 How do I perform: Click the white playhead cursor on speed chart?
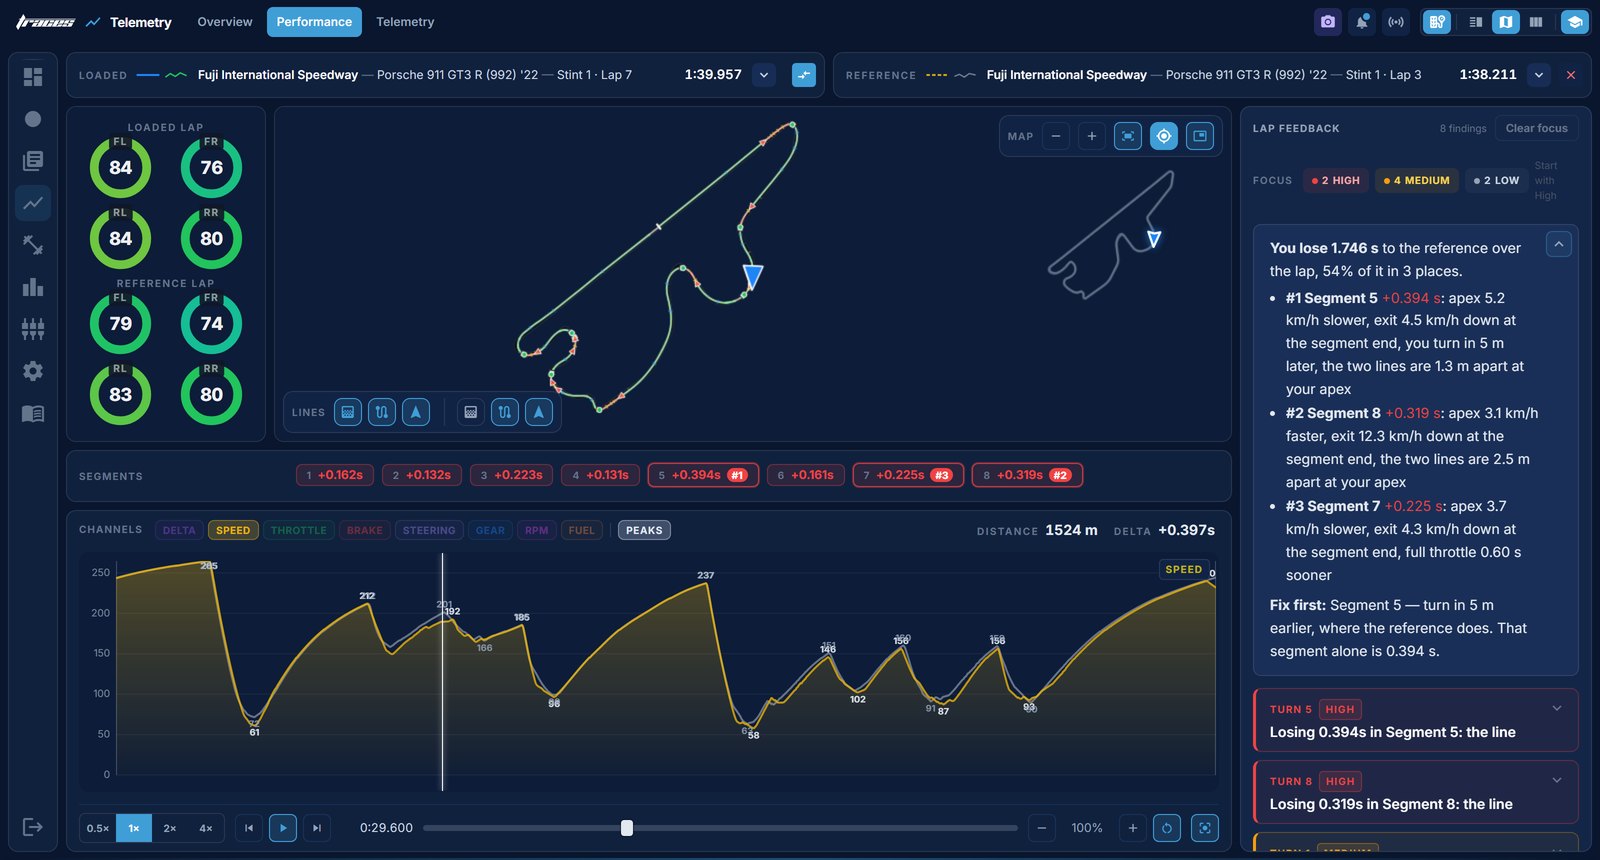(x=443, y=672)
